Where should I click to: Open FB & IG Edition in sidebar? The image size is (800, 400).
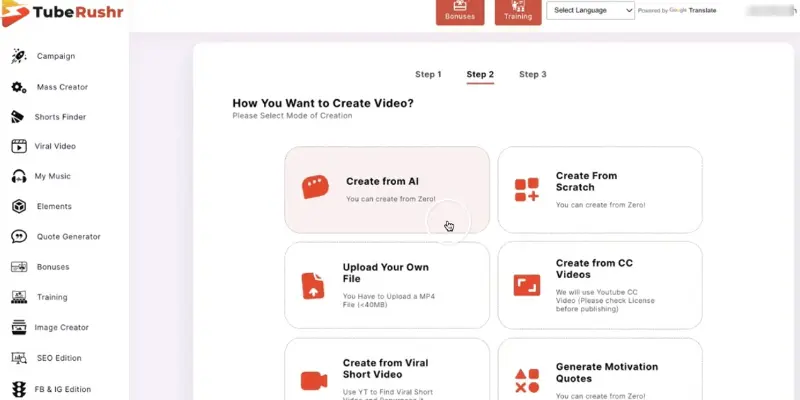63,389
